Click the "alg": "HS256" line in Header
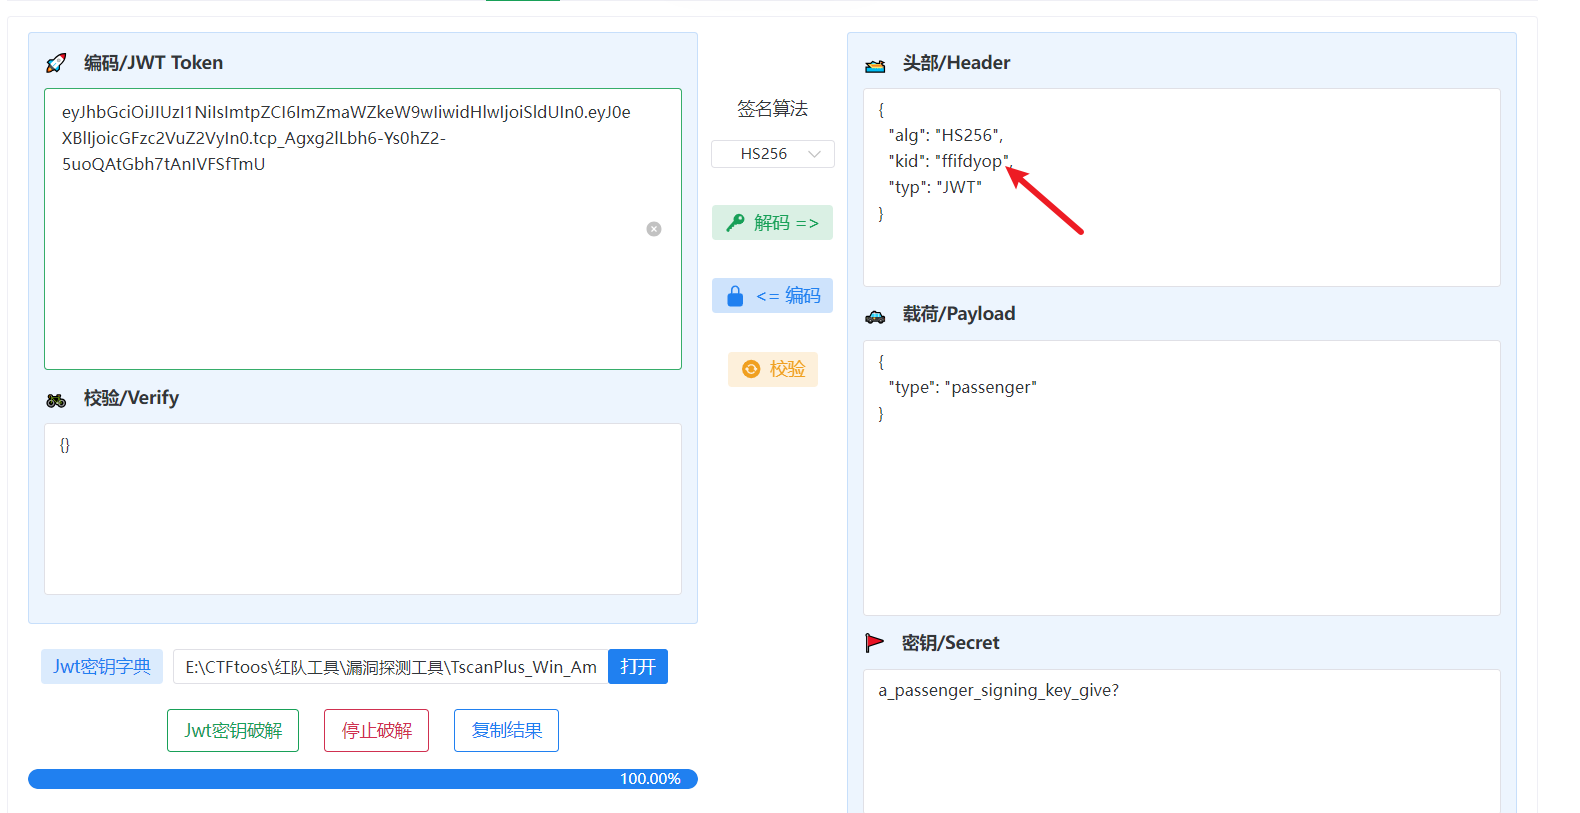 pos(946,136)
